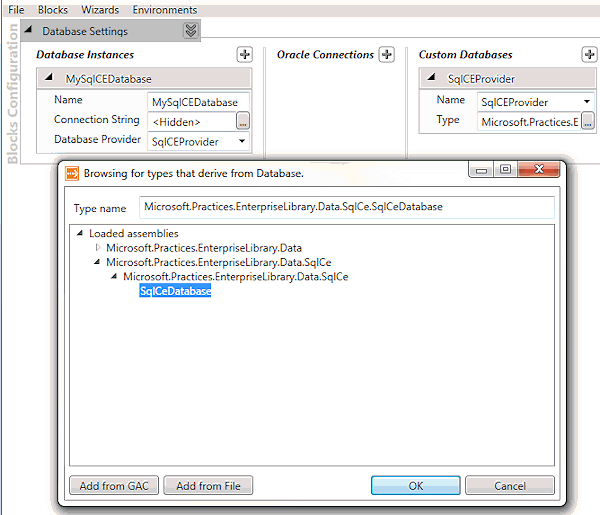Open the Environments menu
Viewport: 600px width, 515px height.
tap(165, 10)
